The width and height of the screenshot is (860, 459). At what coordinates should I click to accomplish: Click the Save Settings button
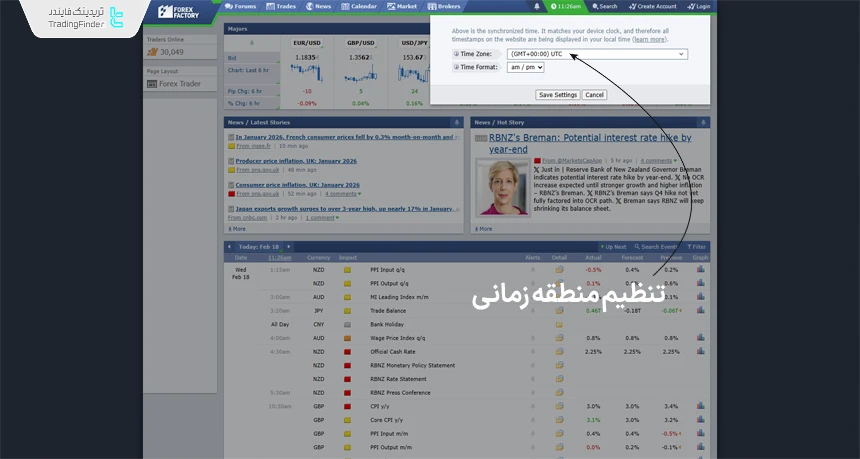point(558,95)
